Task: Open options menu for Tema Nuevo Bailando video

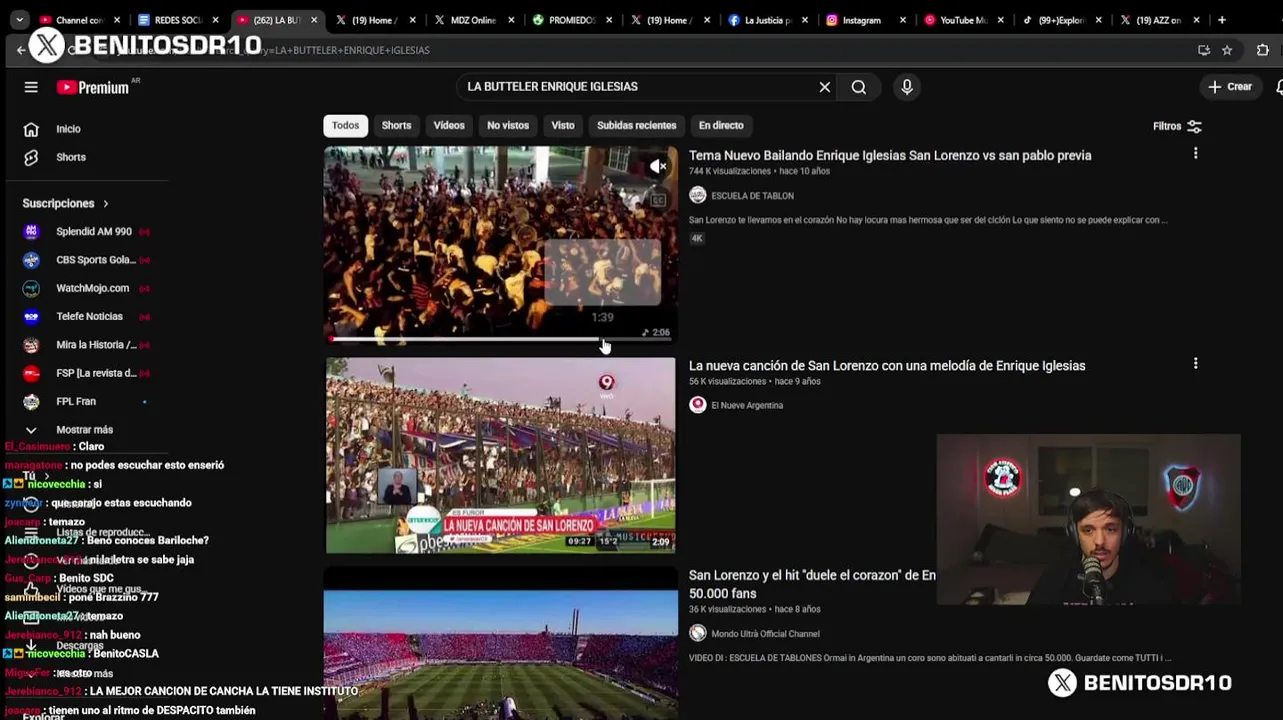Action: 1195,154
